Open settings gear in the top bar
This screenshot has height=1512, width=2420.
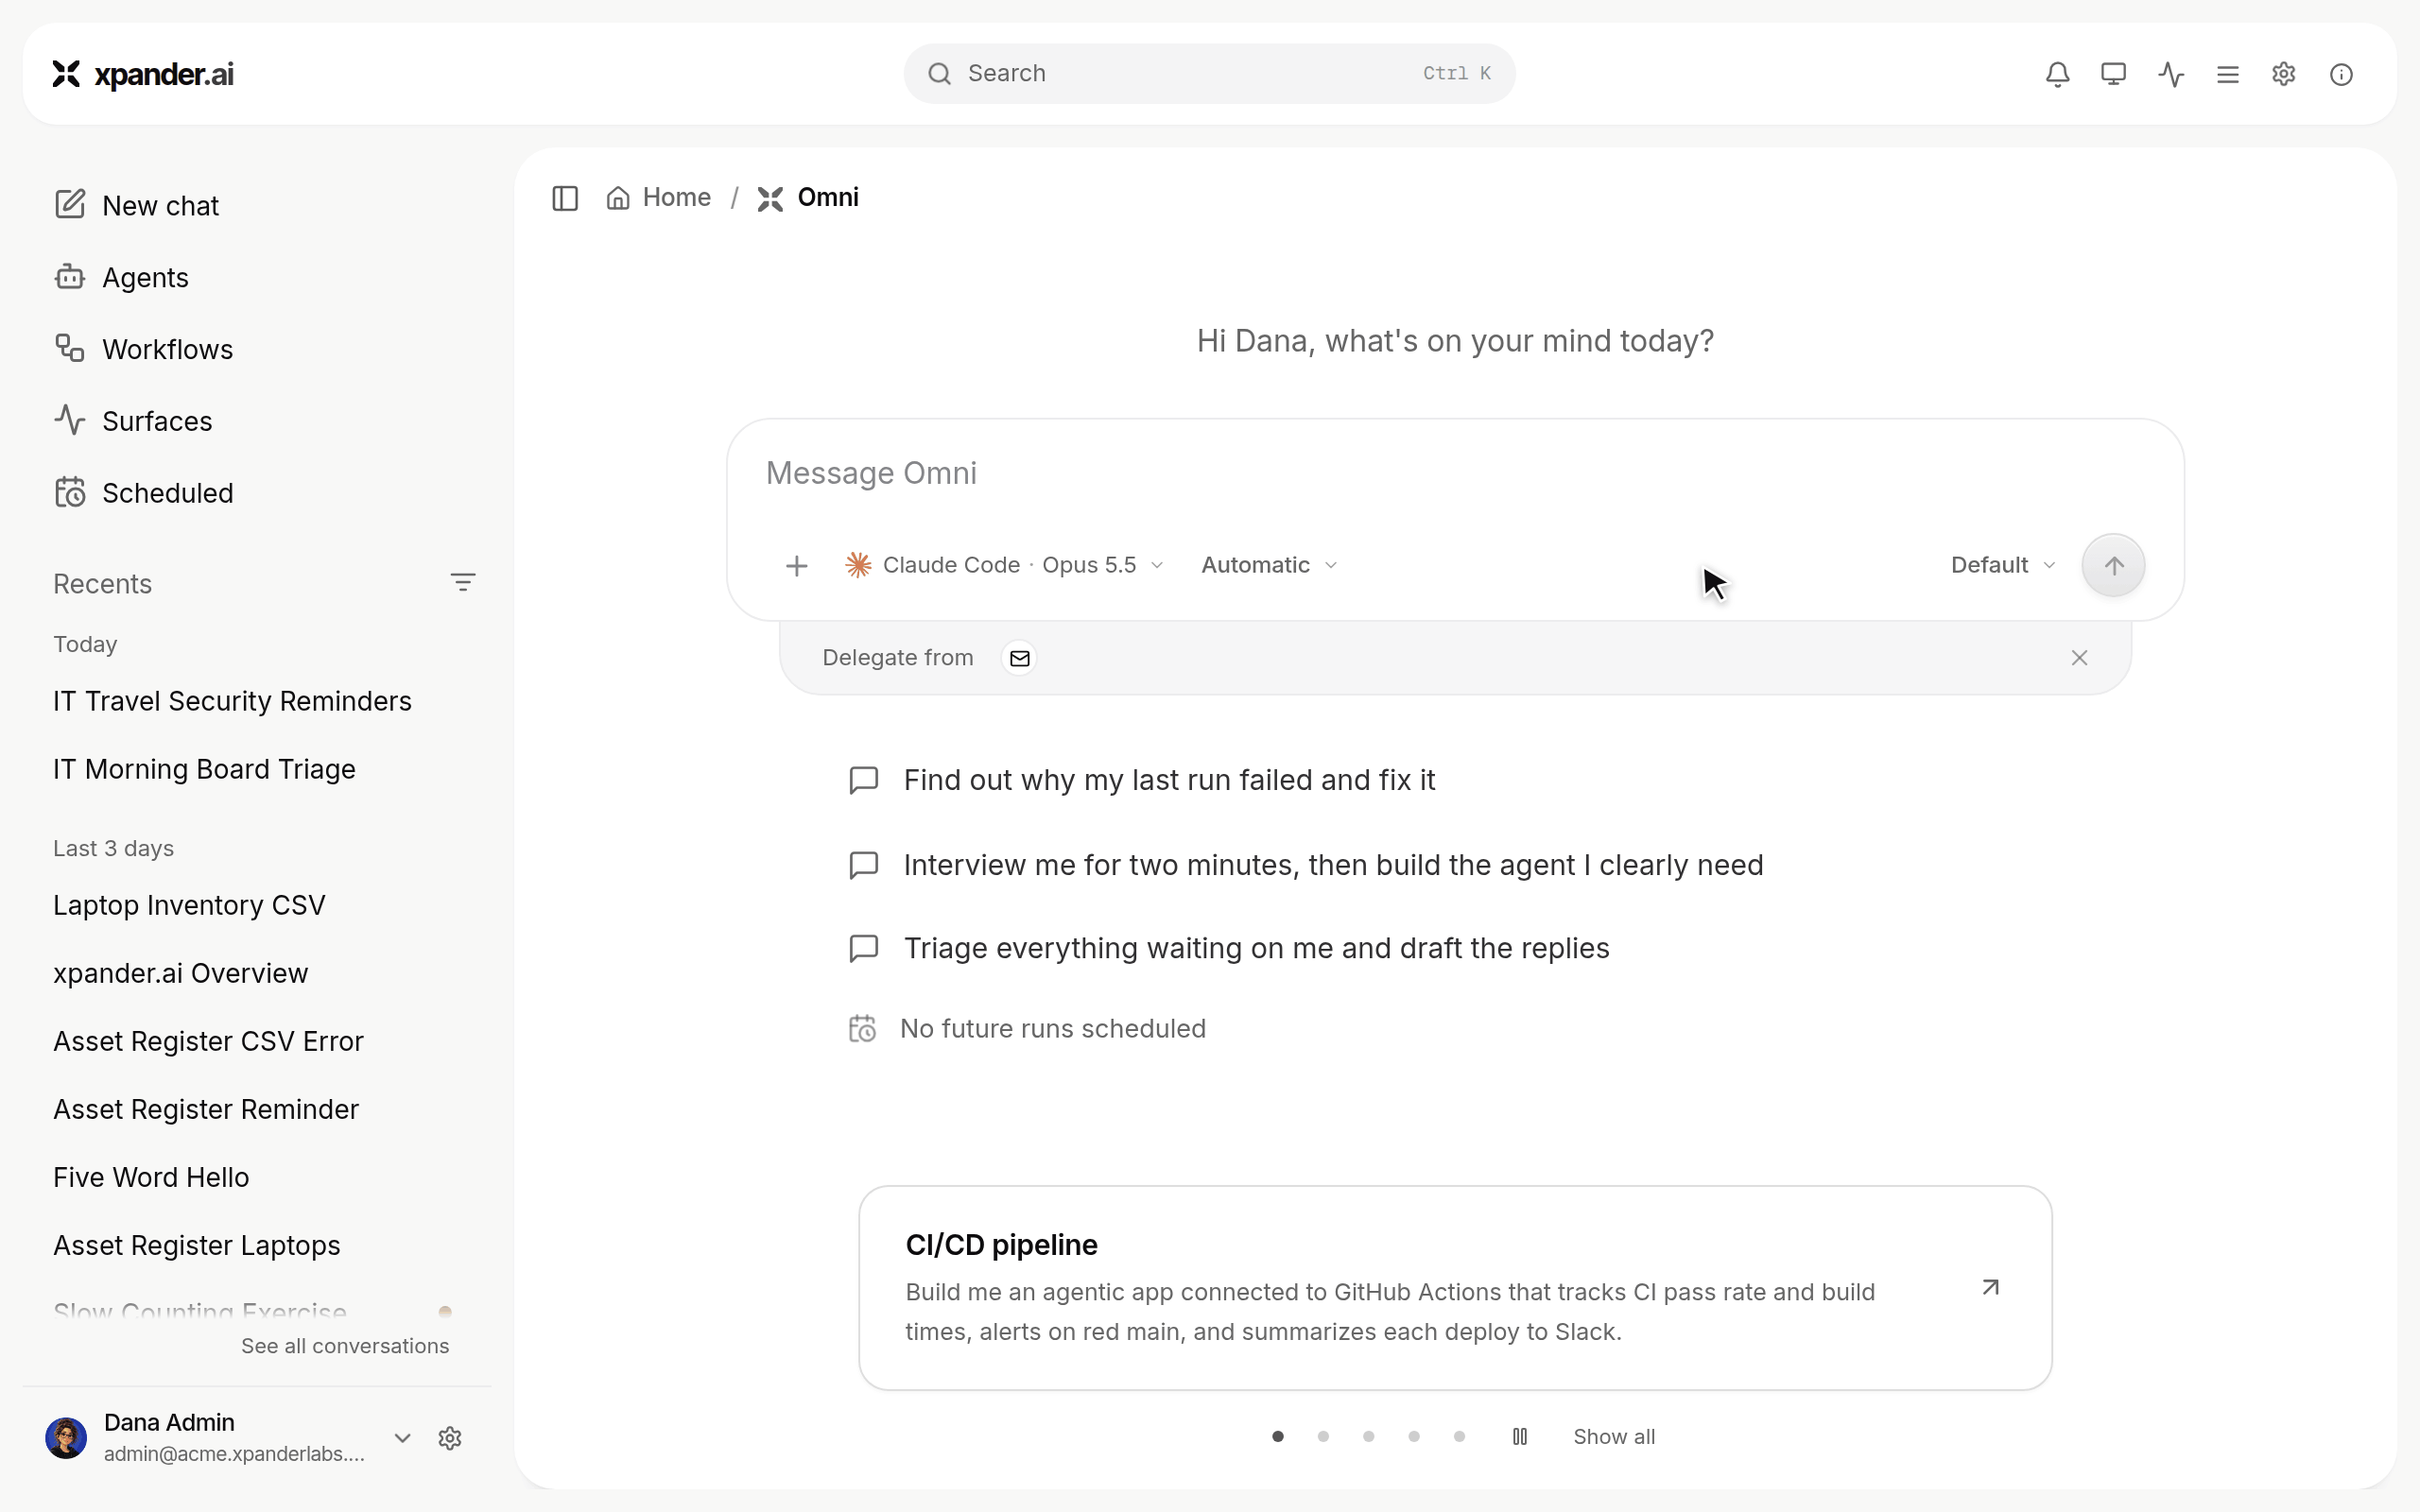(x=2284, y=74)
